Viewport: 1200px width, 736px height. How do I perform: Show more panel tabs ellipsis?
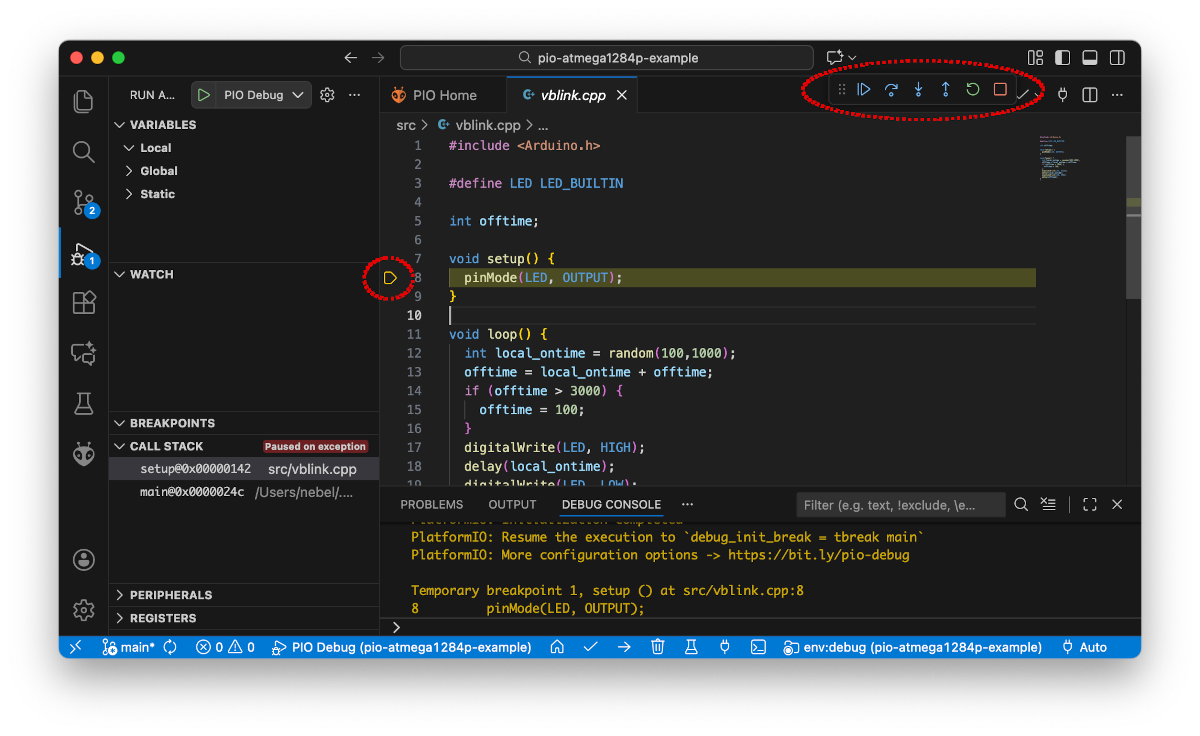687,504
